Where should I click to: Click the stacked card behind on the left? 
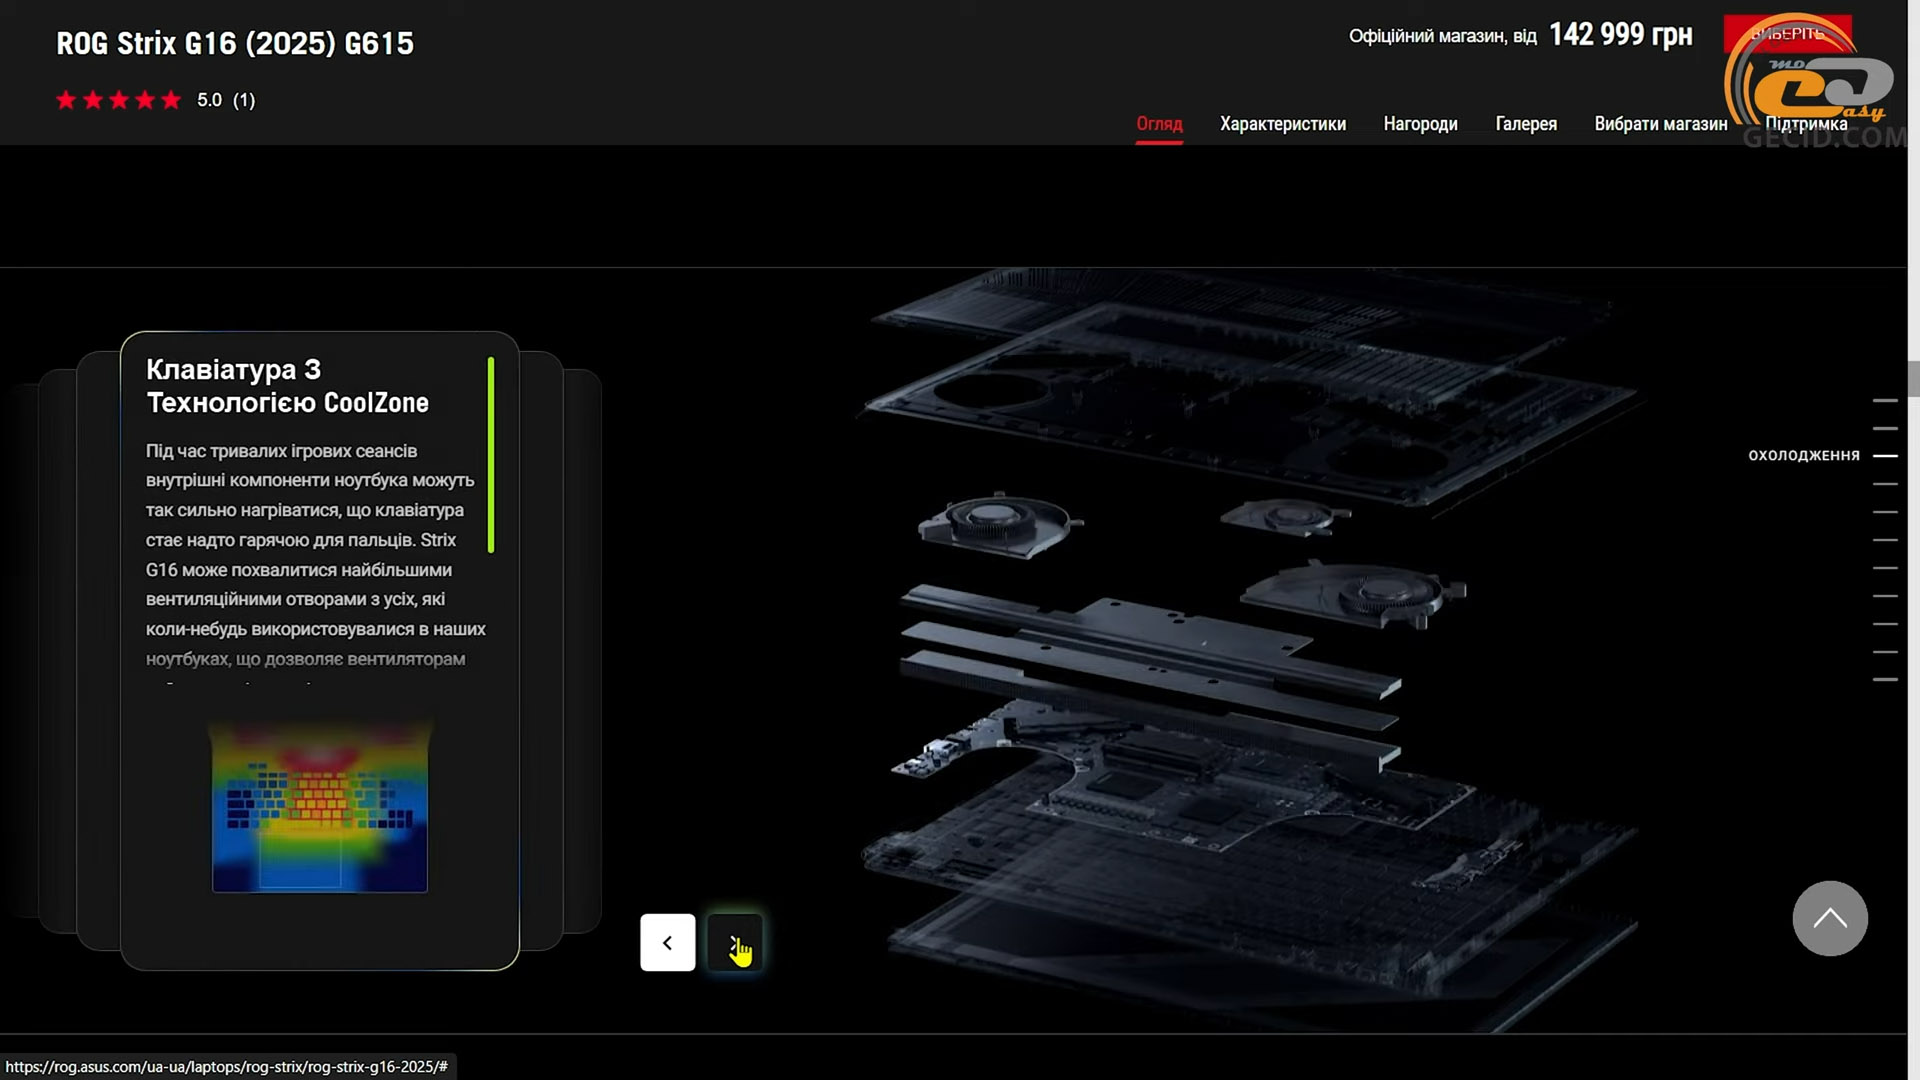[98, 650]
